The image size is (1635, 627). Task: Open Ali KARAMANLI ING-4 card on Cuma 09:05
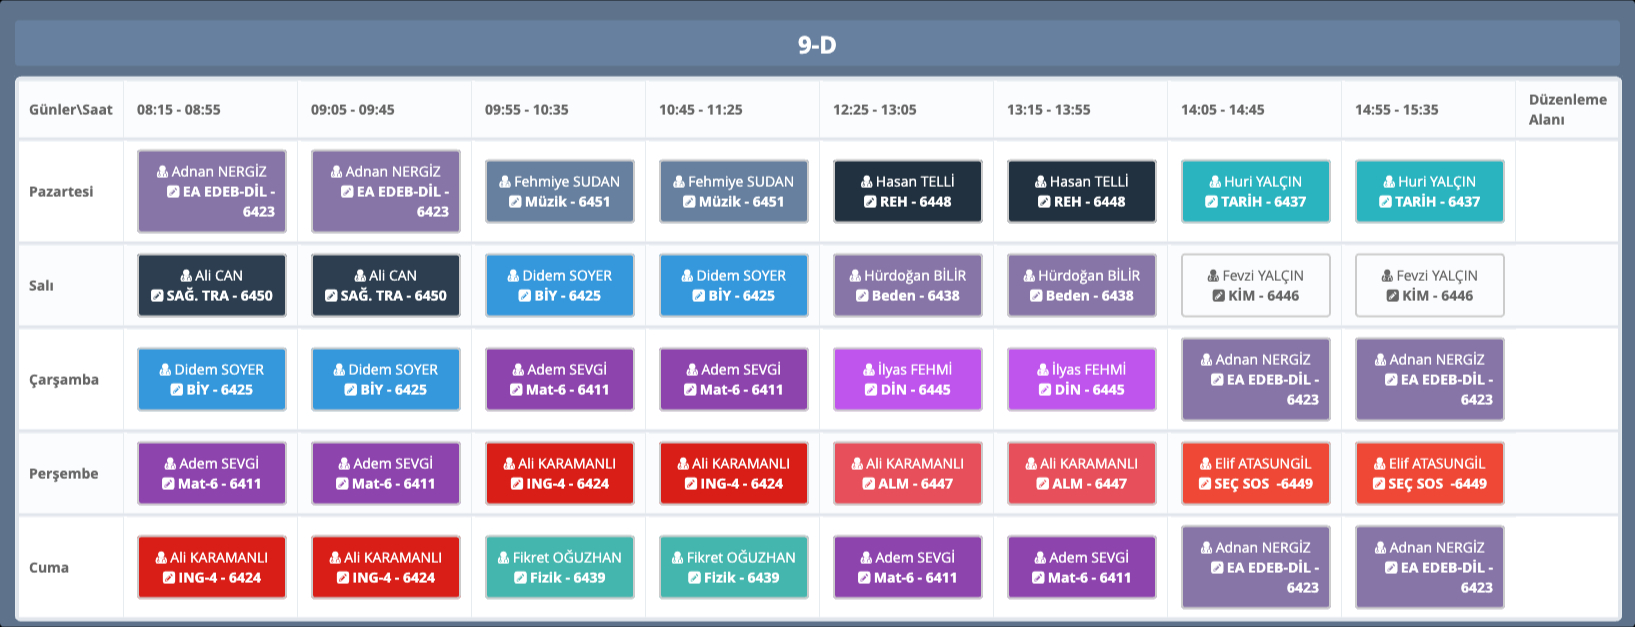pos(386,567)
